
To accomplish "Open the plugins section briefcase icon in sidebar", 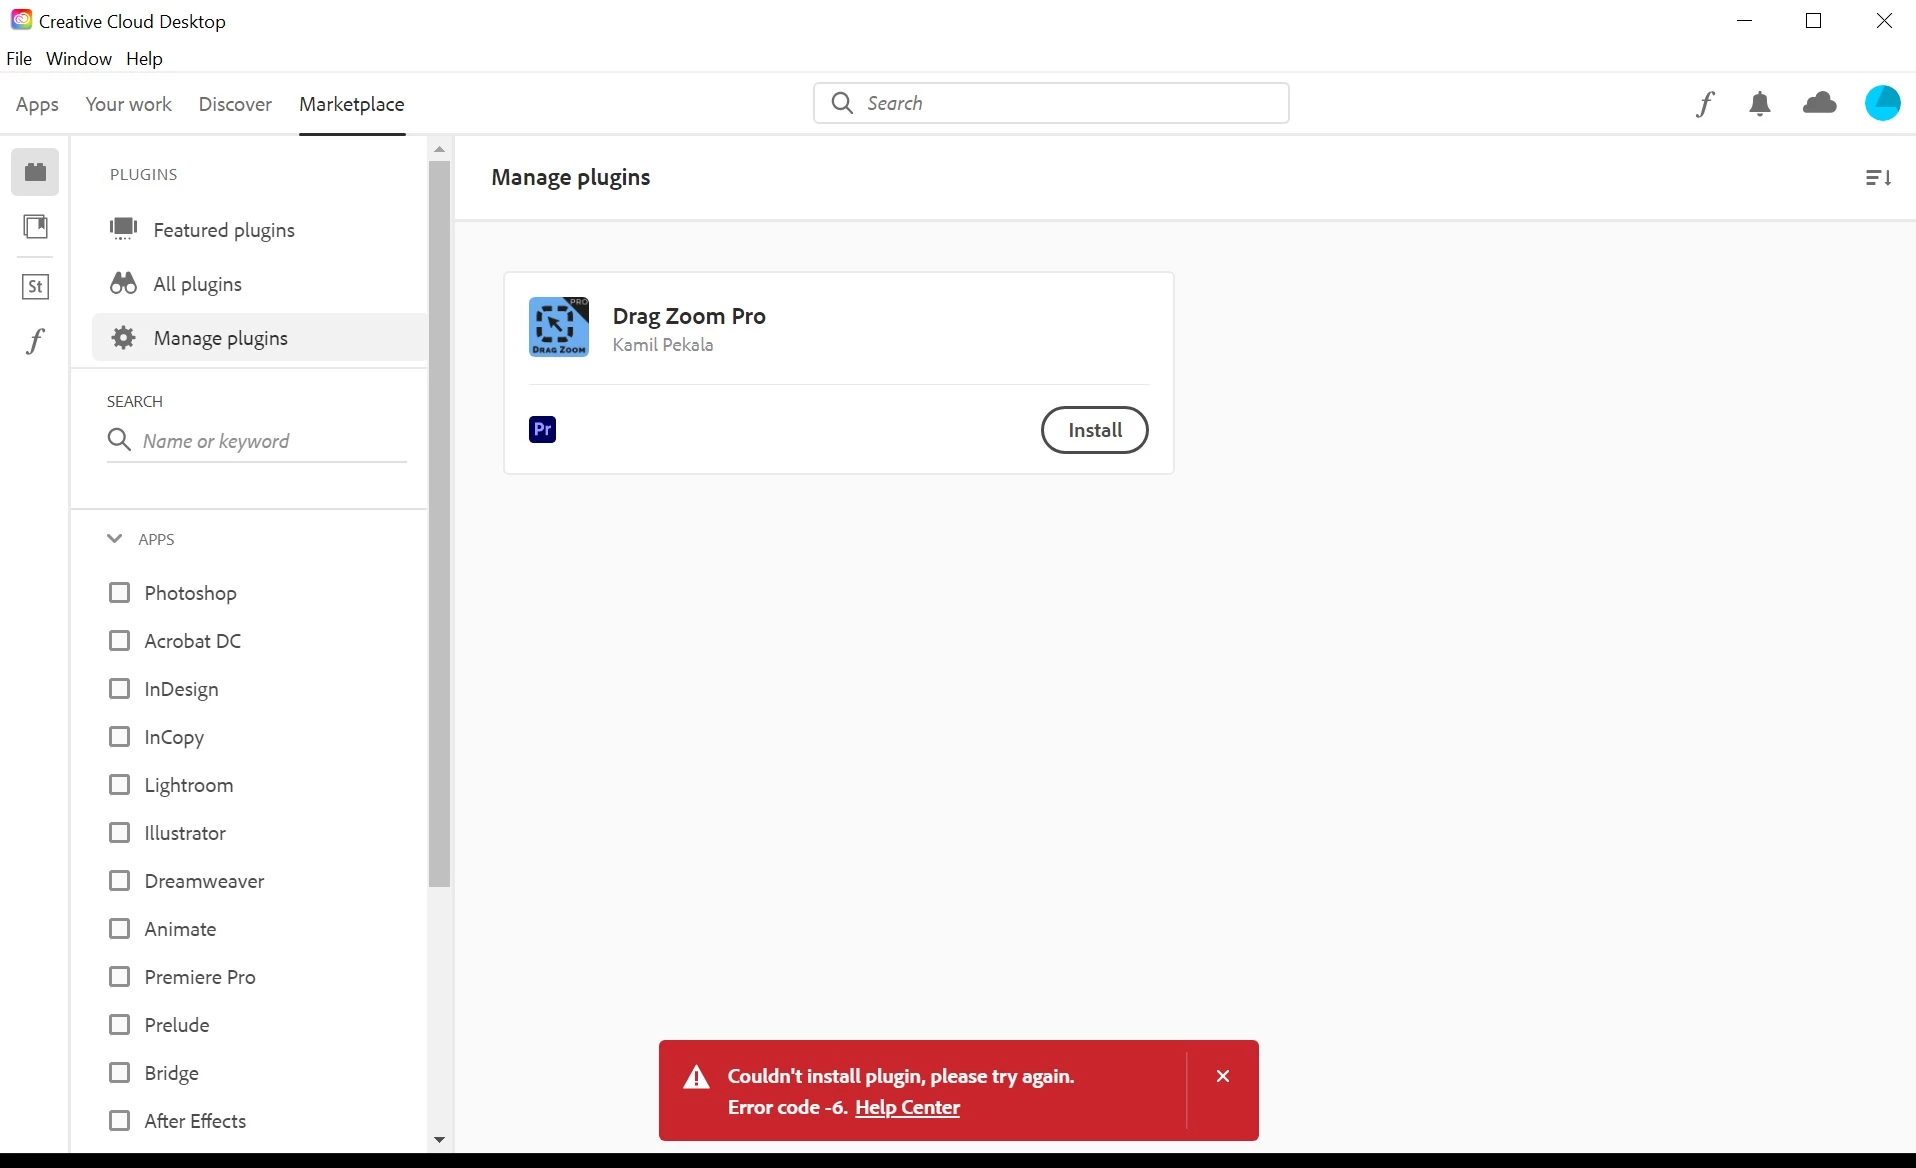I will [x=35, y=172].
